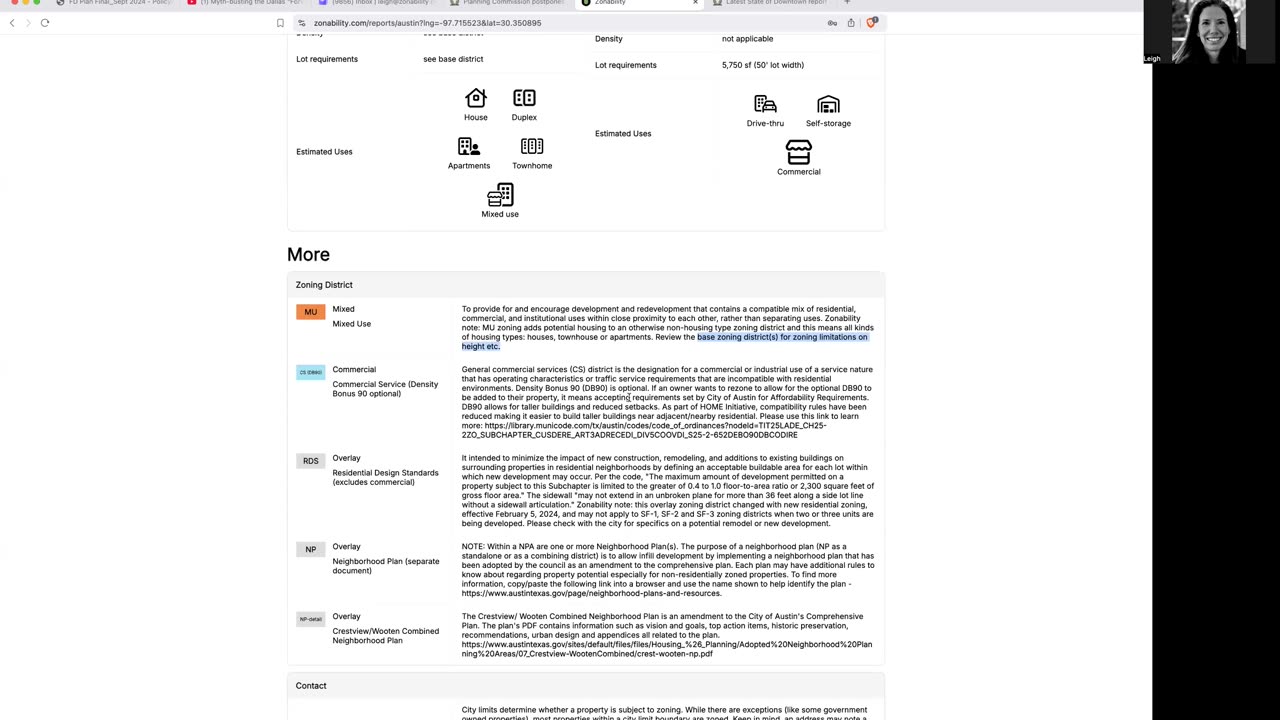The image size is (1280, 720).
Task: Click 'Crestview/Wooten Combined Neighborhood Plan' label
Action: (385, 636)
